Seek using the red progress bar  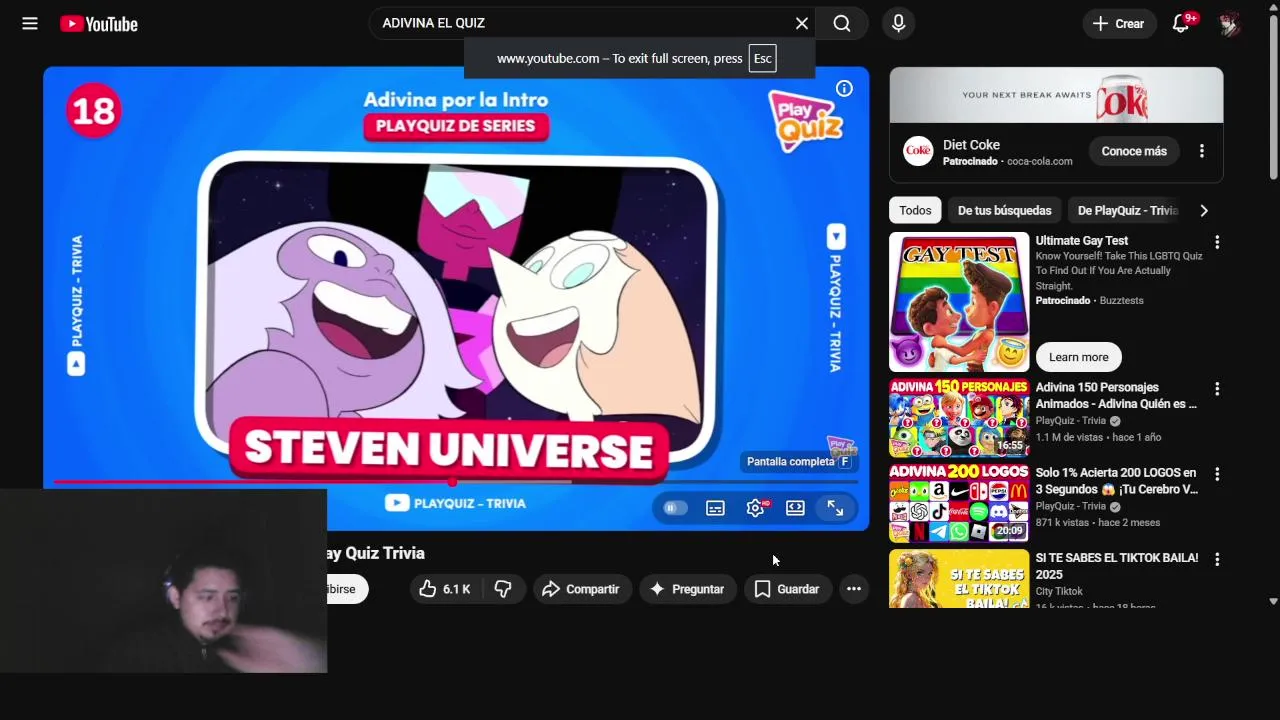(x=455, y=482)
